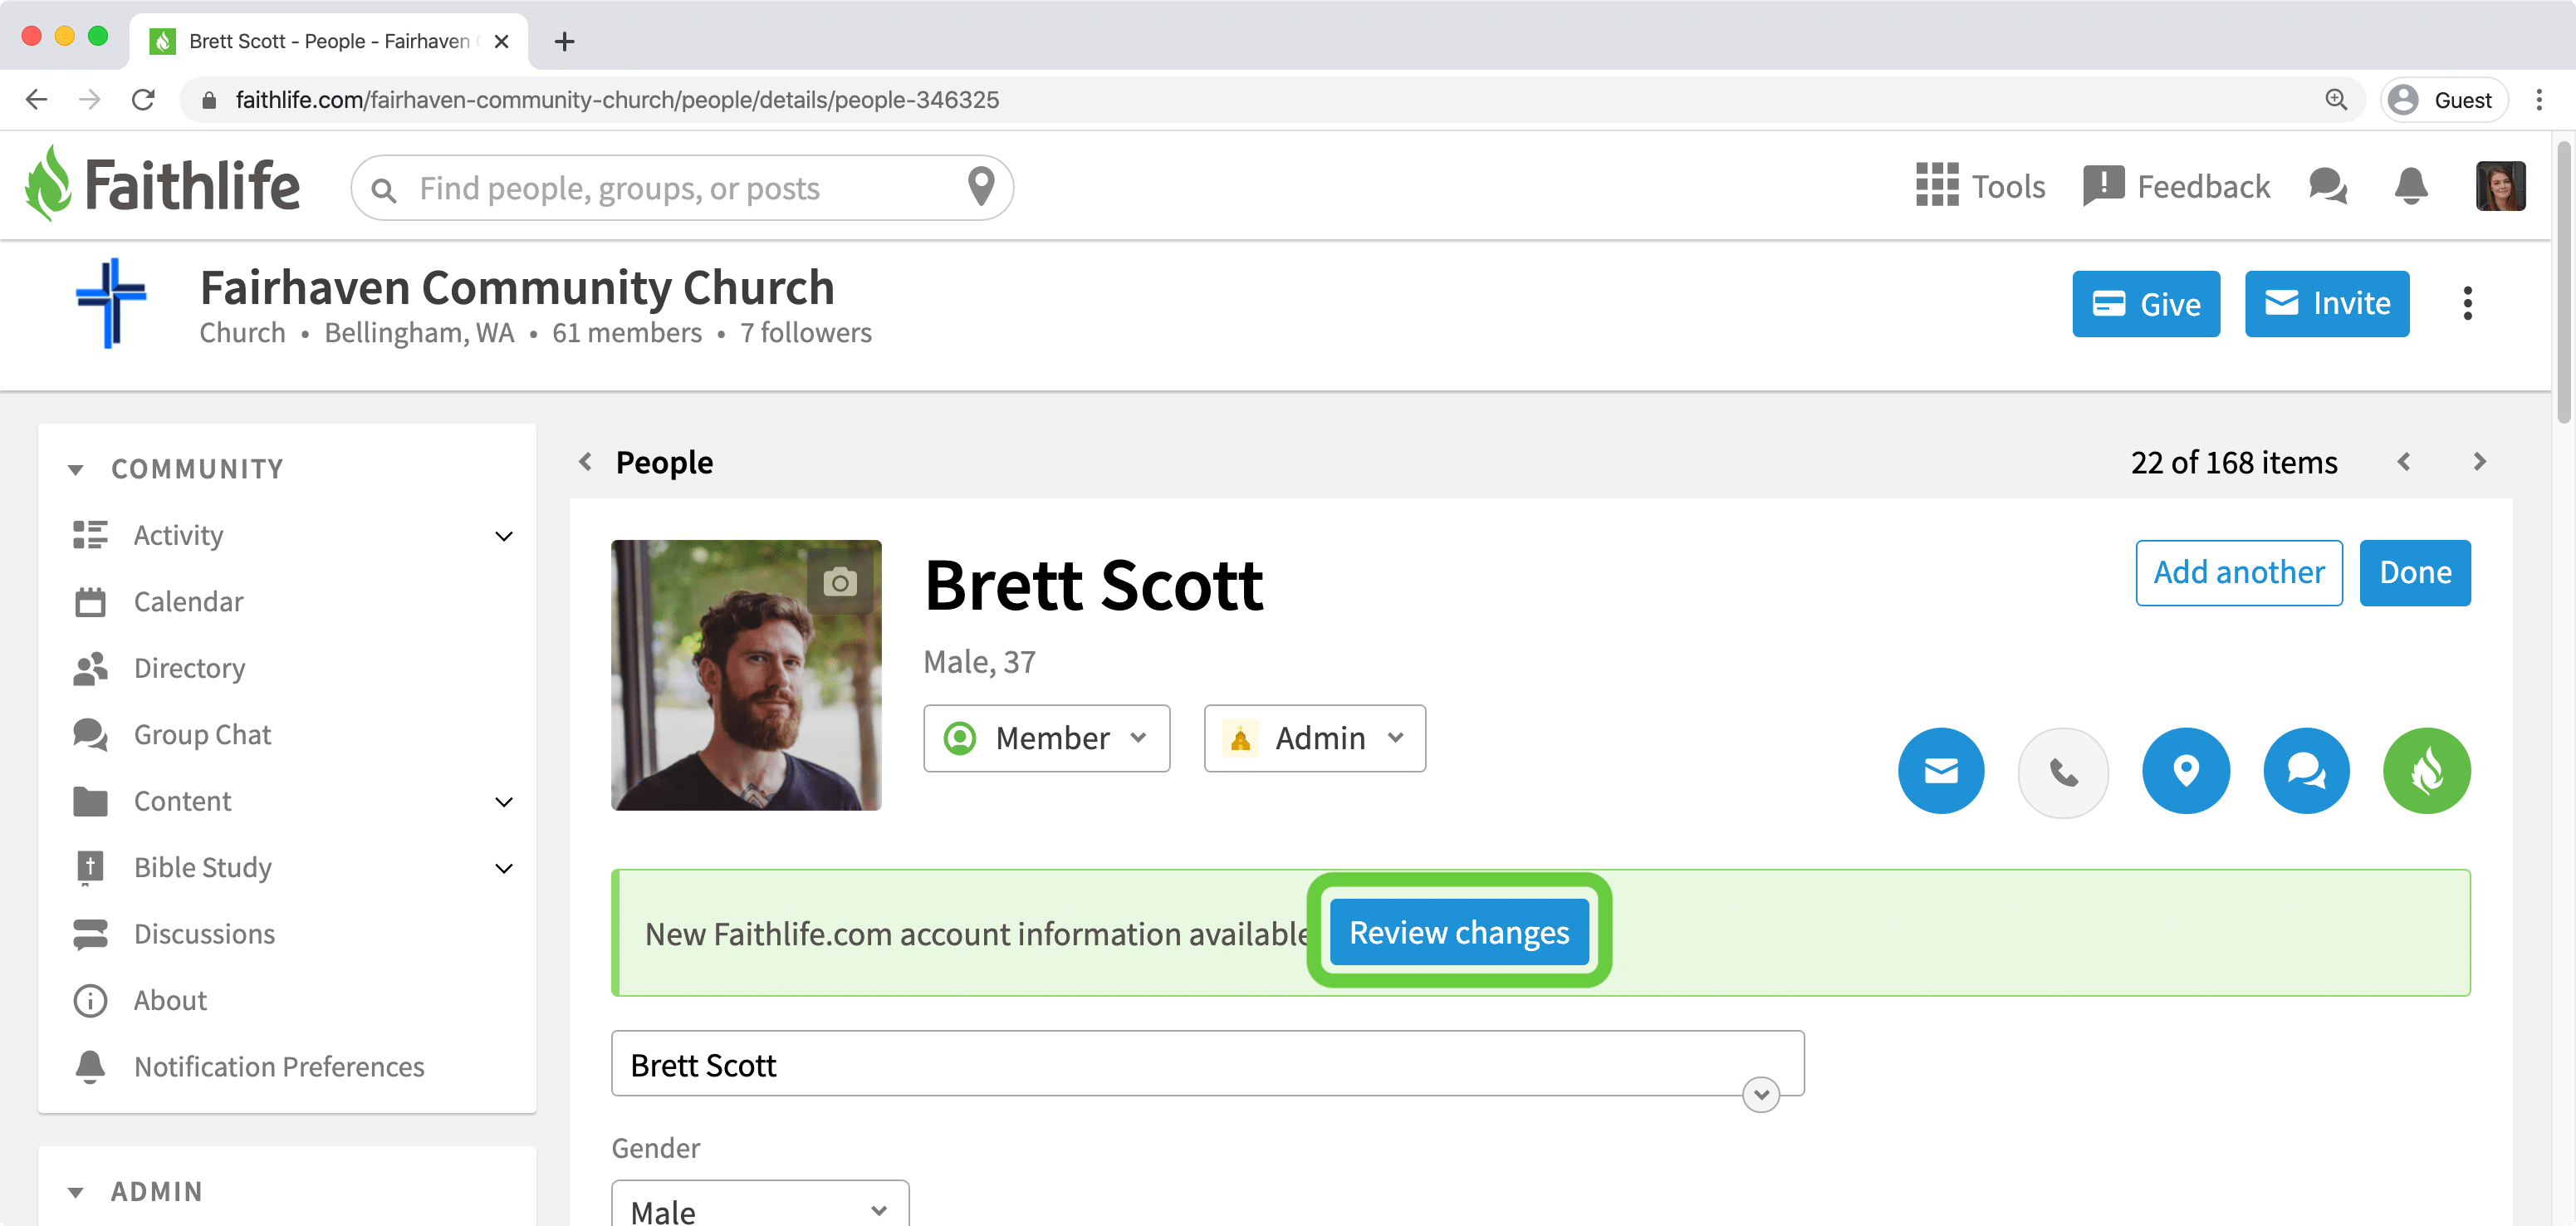Click the browser back button

click(x=37, y=99)
